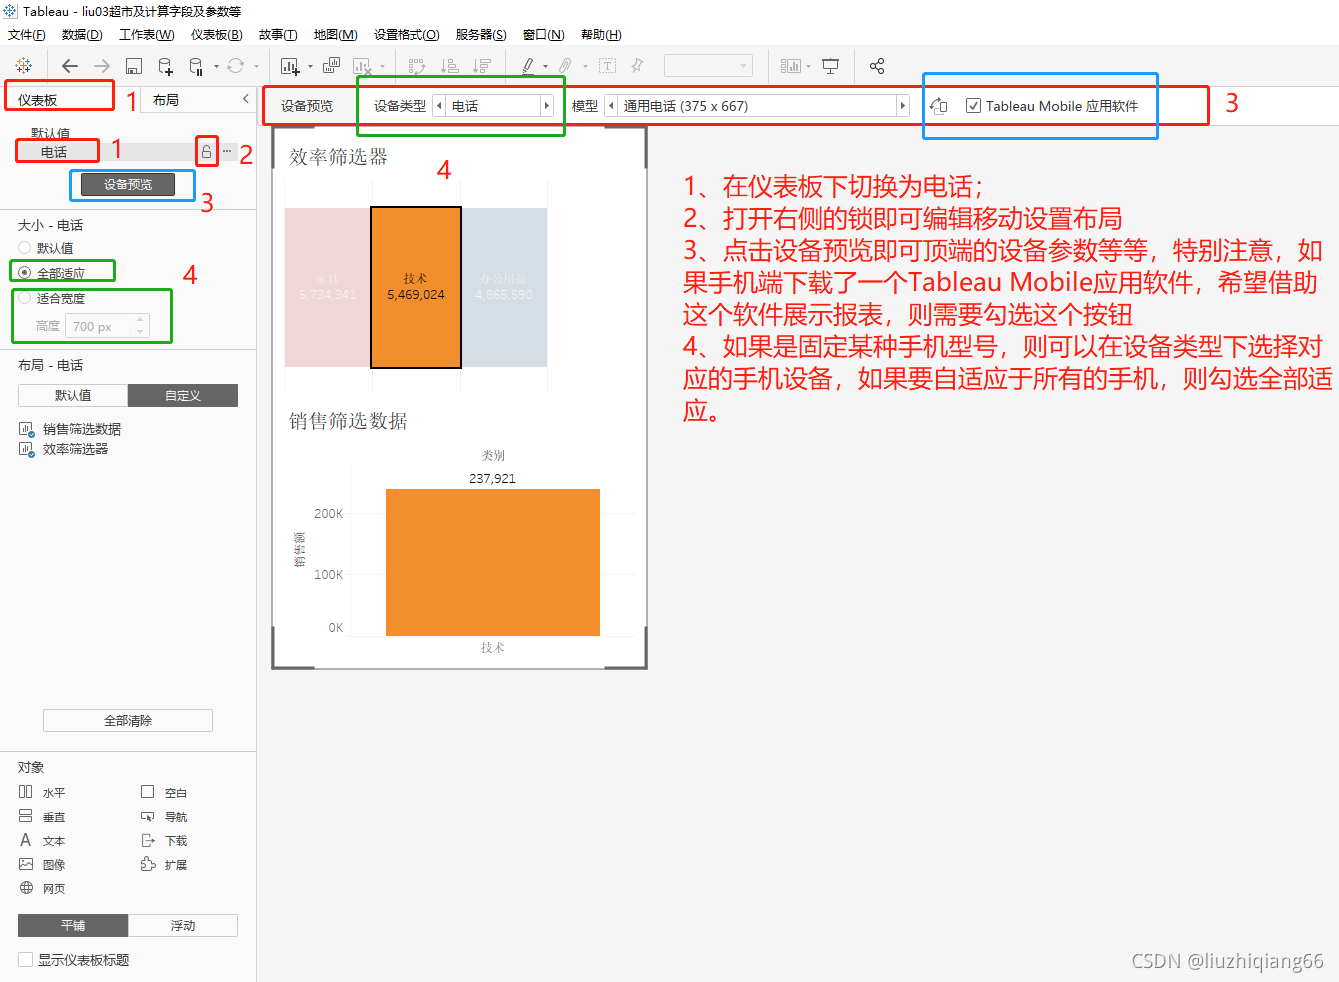Screen dimensions: 1339x982
Task: Open the 设备类型 电话 dropdown
Action: [493, 106]
